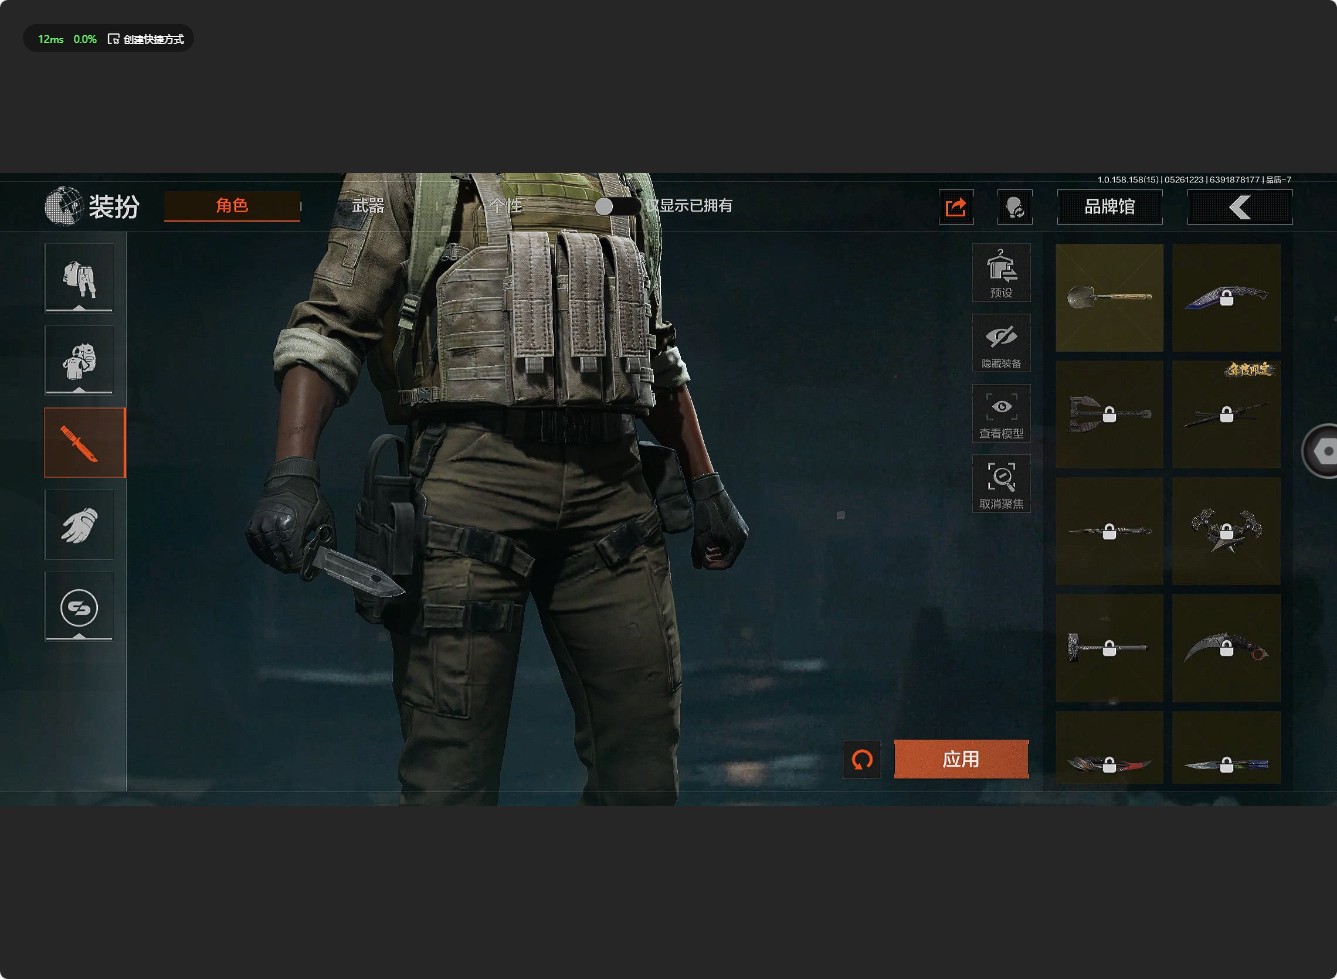Click the globe 装扮 logo
The height and width of the screenshot is (979, 1337).
(x=92, y=206)
